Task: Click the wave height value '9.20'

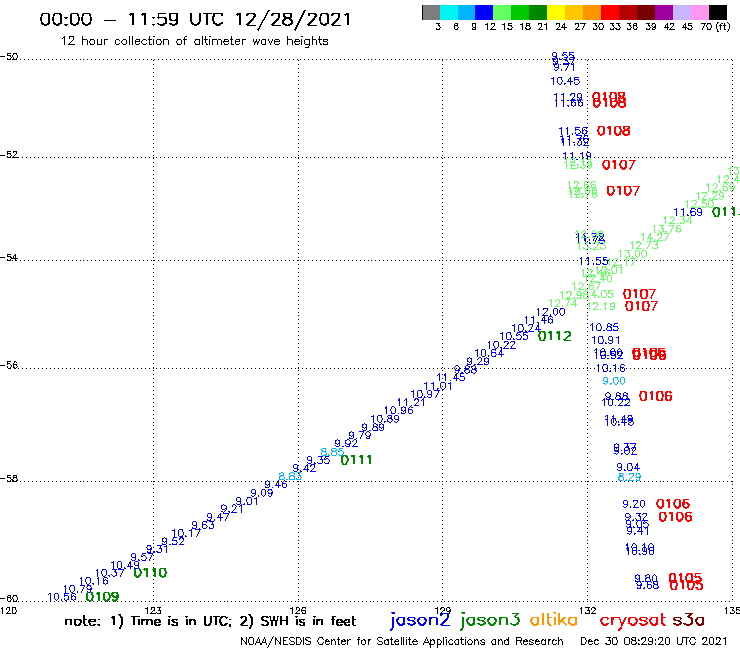Action: [634, 504]
